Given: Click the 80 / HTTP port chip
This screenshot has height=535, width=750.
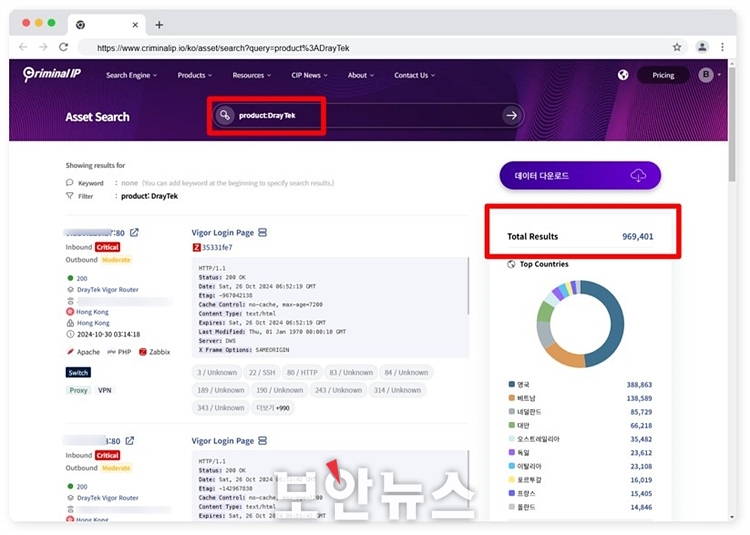Looking at the screenshot, I should [x=302, y=372].
